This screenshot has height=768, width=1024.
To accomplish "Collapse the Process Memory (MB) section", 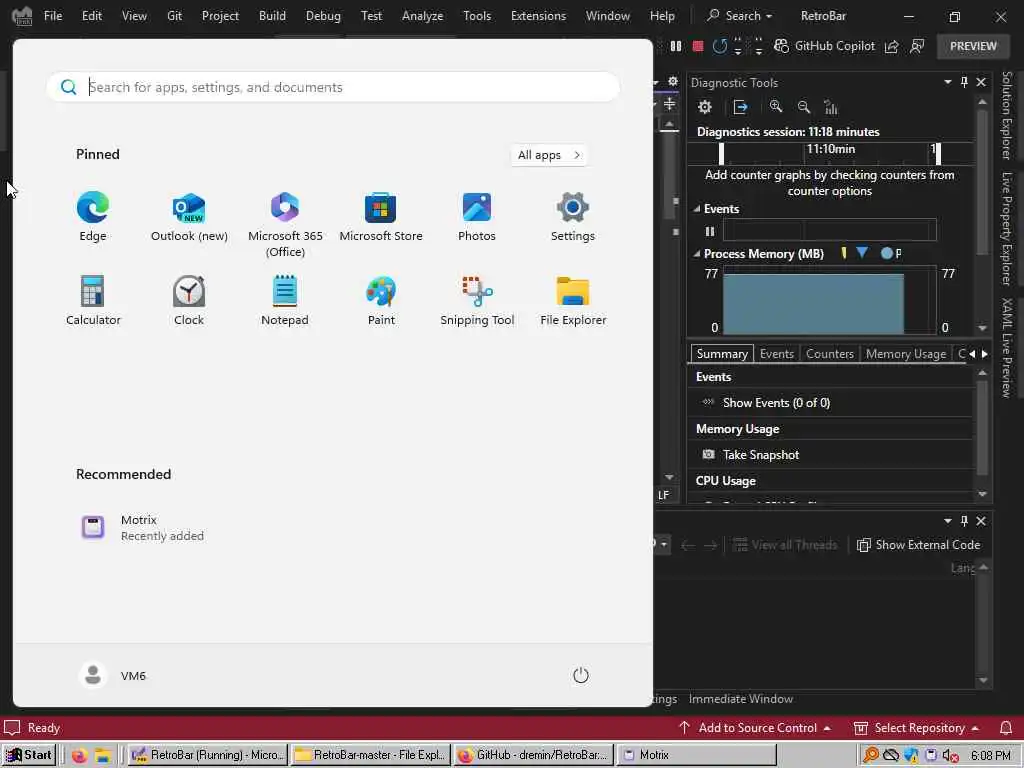I will tap(697, 254).
